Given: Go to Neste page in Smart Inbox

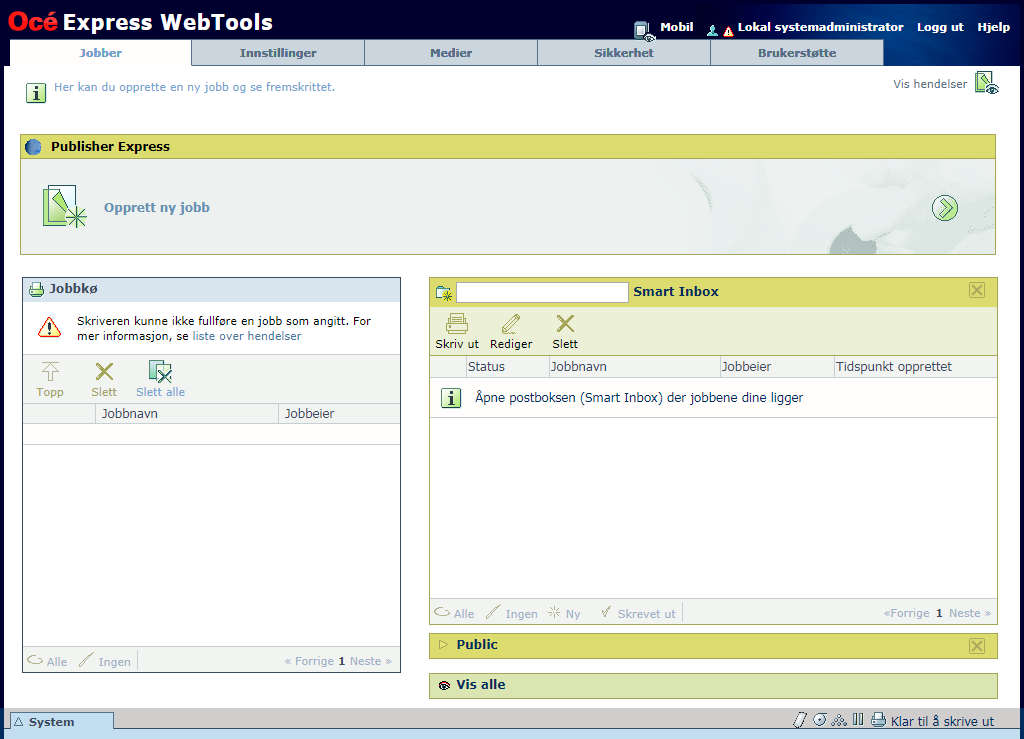Looking at the screenshot, I should [x=970, y=613].
